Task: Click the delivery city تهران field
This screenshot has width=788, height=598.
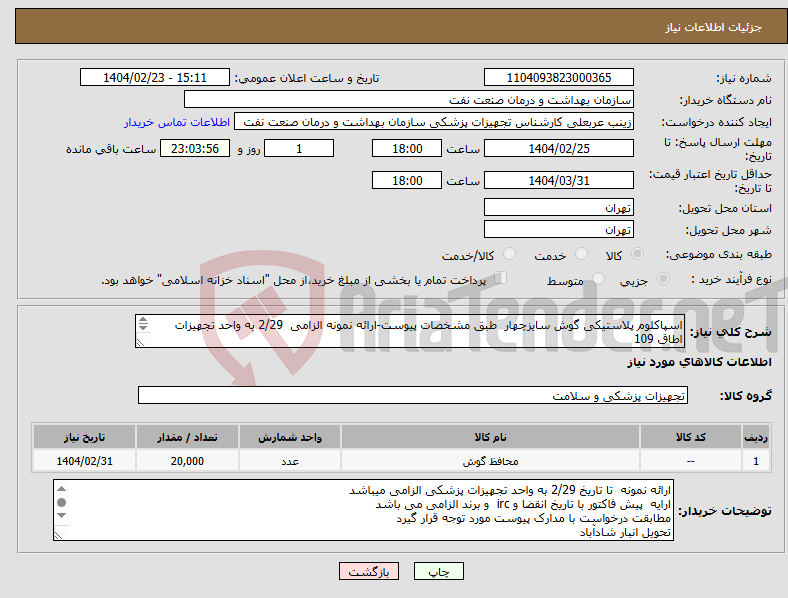Action: (558, 229)
